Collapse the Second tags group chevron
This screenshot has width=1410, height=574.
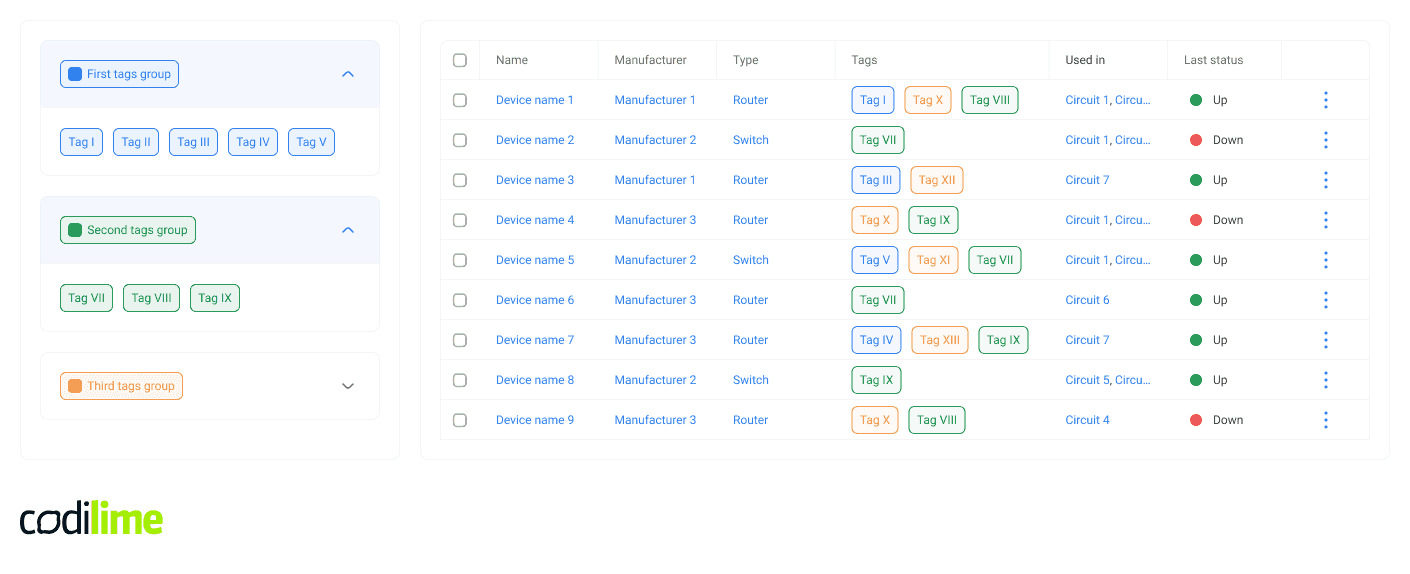[348, 230]
